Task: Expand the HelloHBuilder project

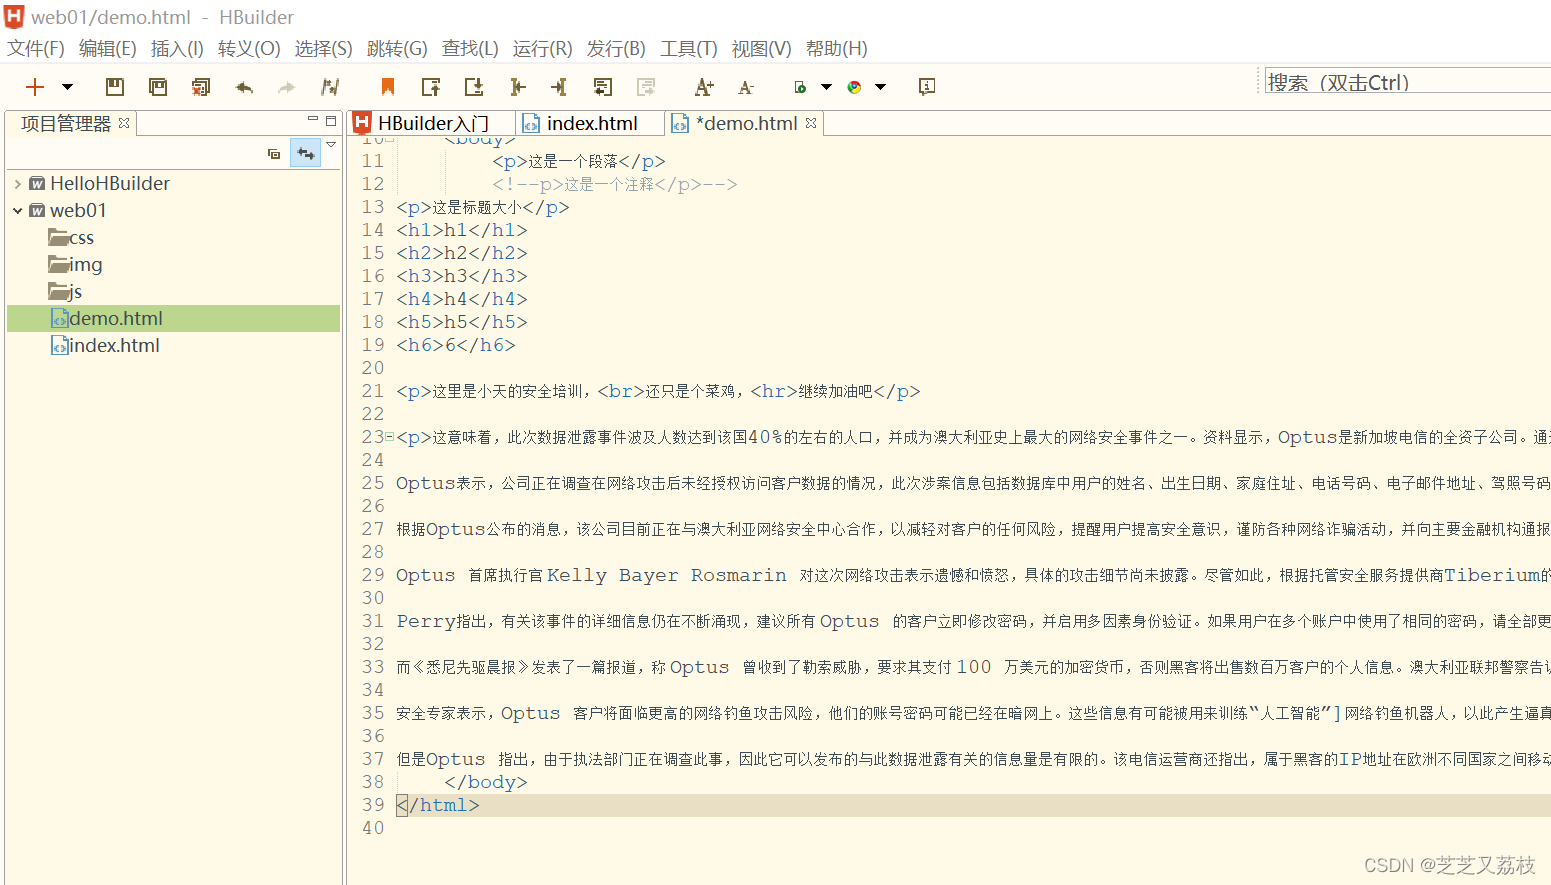Action: click(18, 184)
